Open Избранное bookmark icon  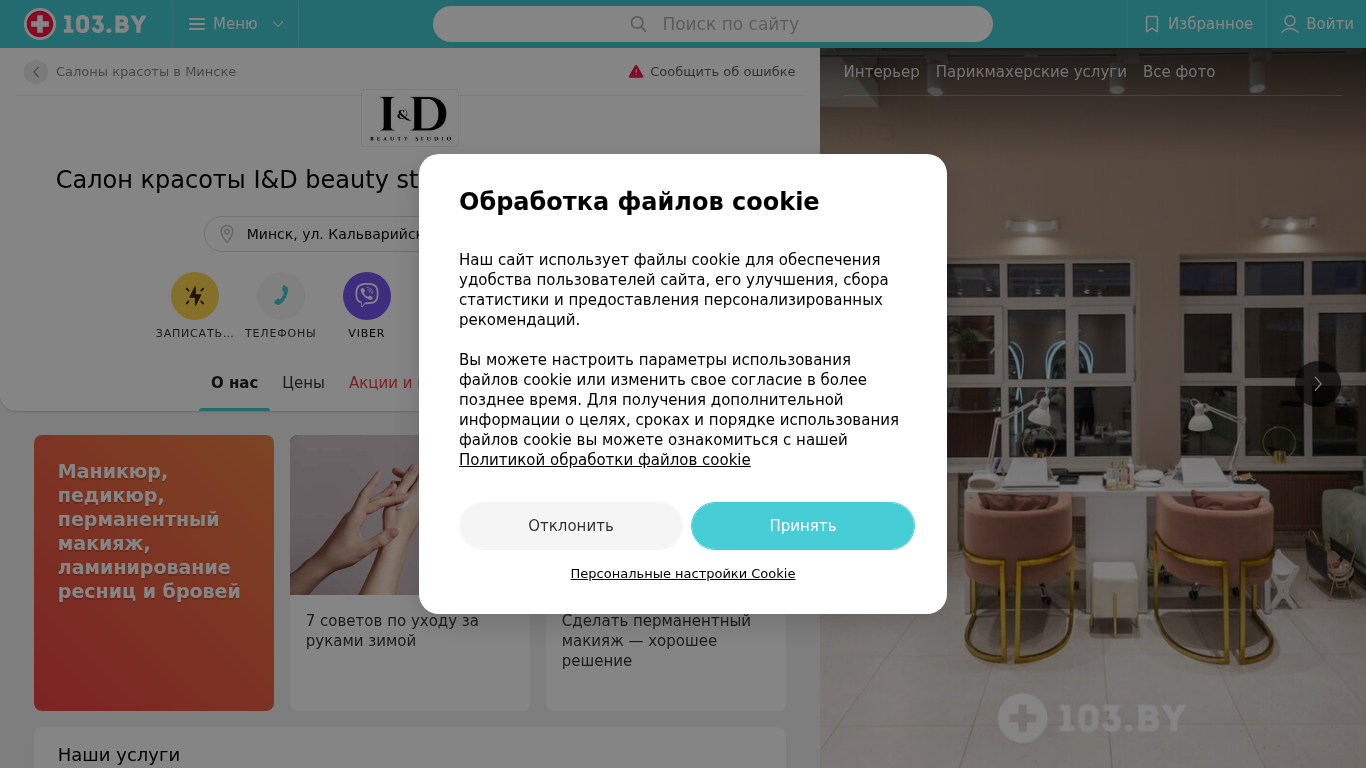point(1152,24)
